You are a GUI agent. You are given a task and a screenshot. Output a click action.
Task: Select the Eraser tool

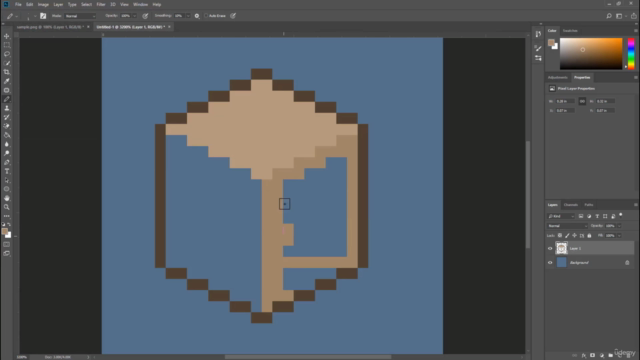[7, 126]
